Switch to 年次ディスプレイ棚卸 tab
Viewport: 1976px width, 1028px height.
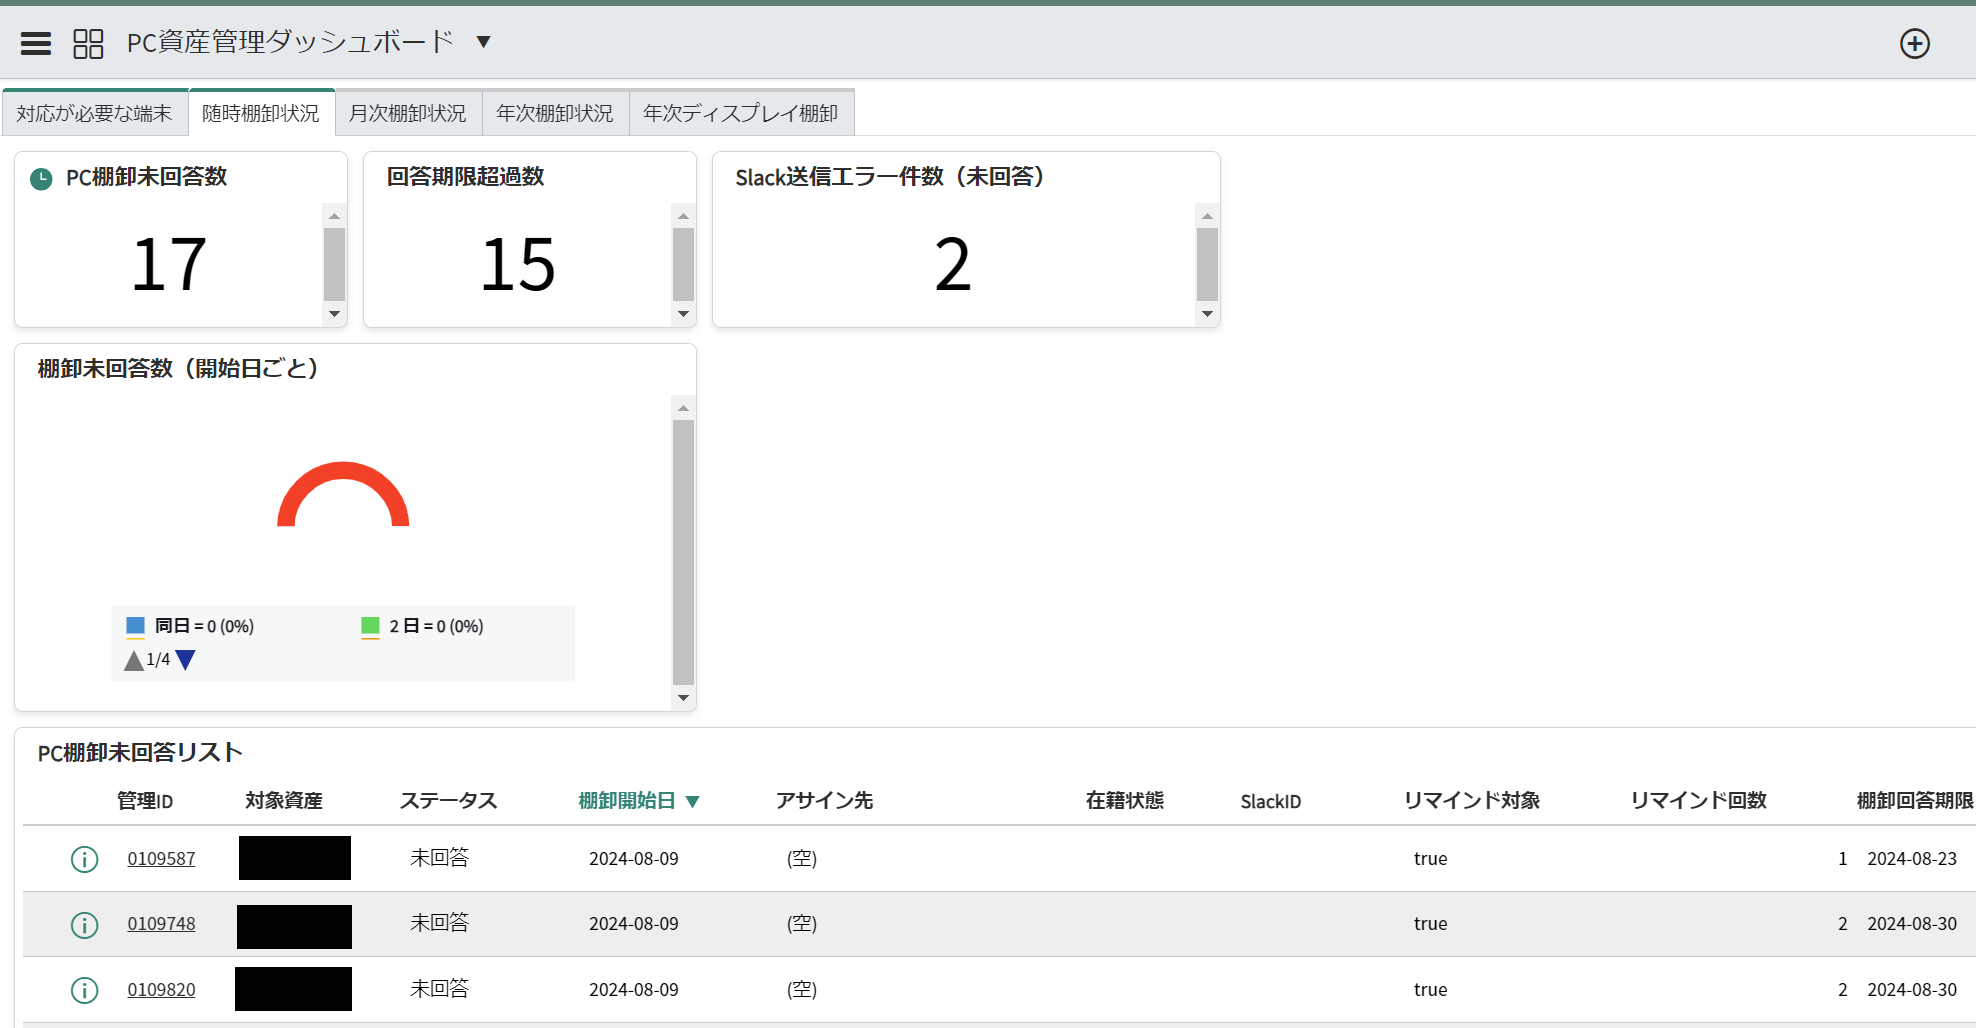pos(741,113)
